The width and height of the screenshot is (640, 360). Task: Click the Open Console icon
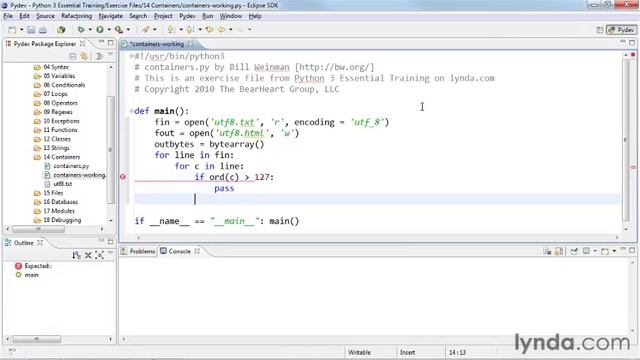[605, 251]
